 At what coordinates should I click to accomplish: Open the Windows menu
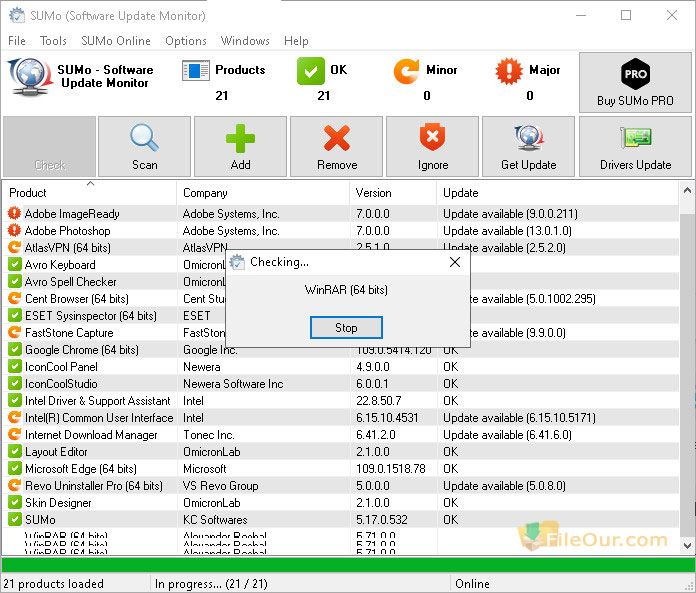pos(245,41)
